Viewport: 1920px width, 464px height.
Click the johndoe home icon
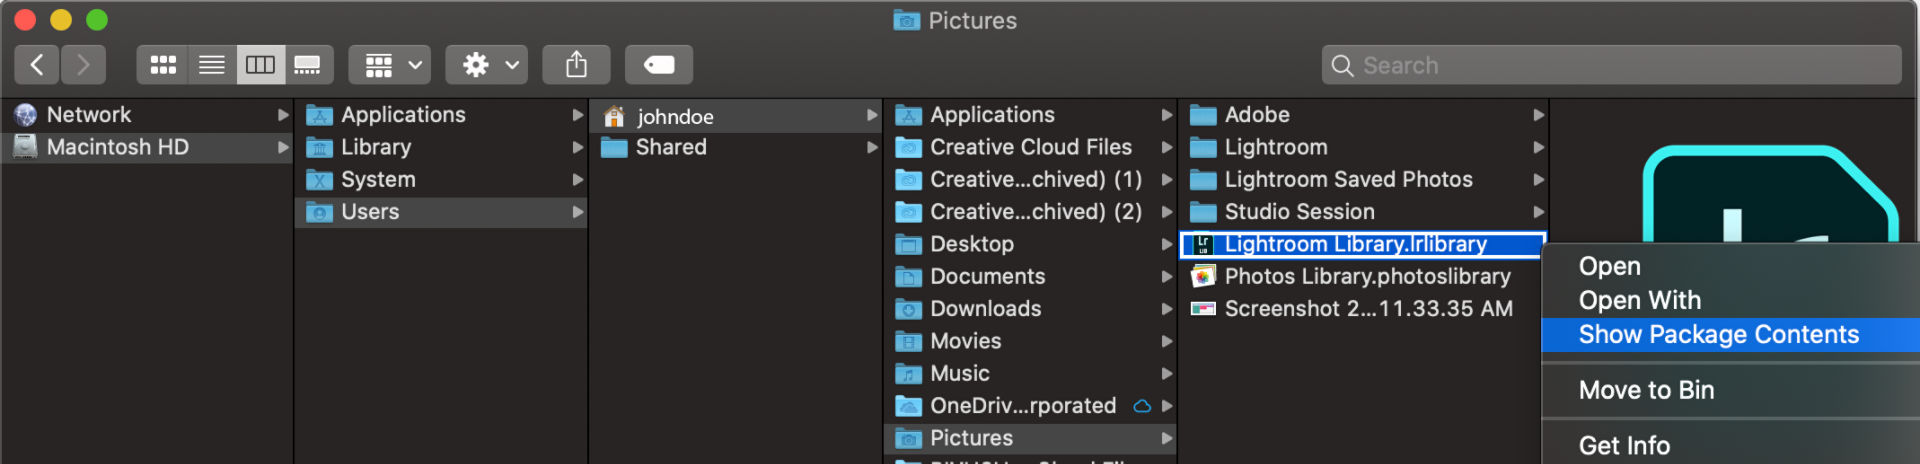(x=614, y=116)
